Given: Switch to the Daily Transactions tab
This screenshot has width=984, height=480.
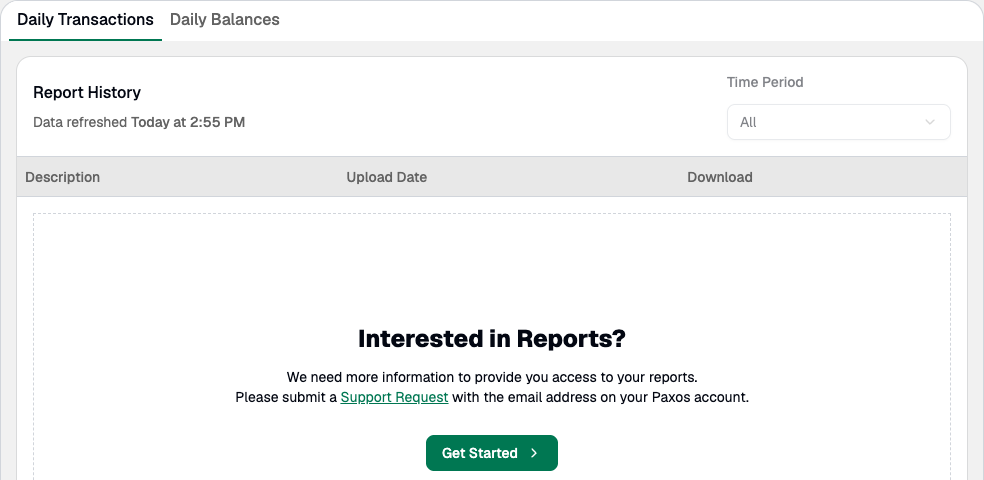Looking at the screenshot, I should [85, 19].
